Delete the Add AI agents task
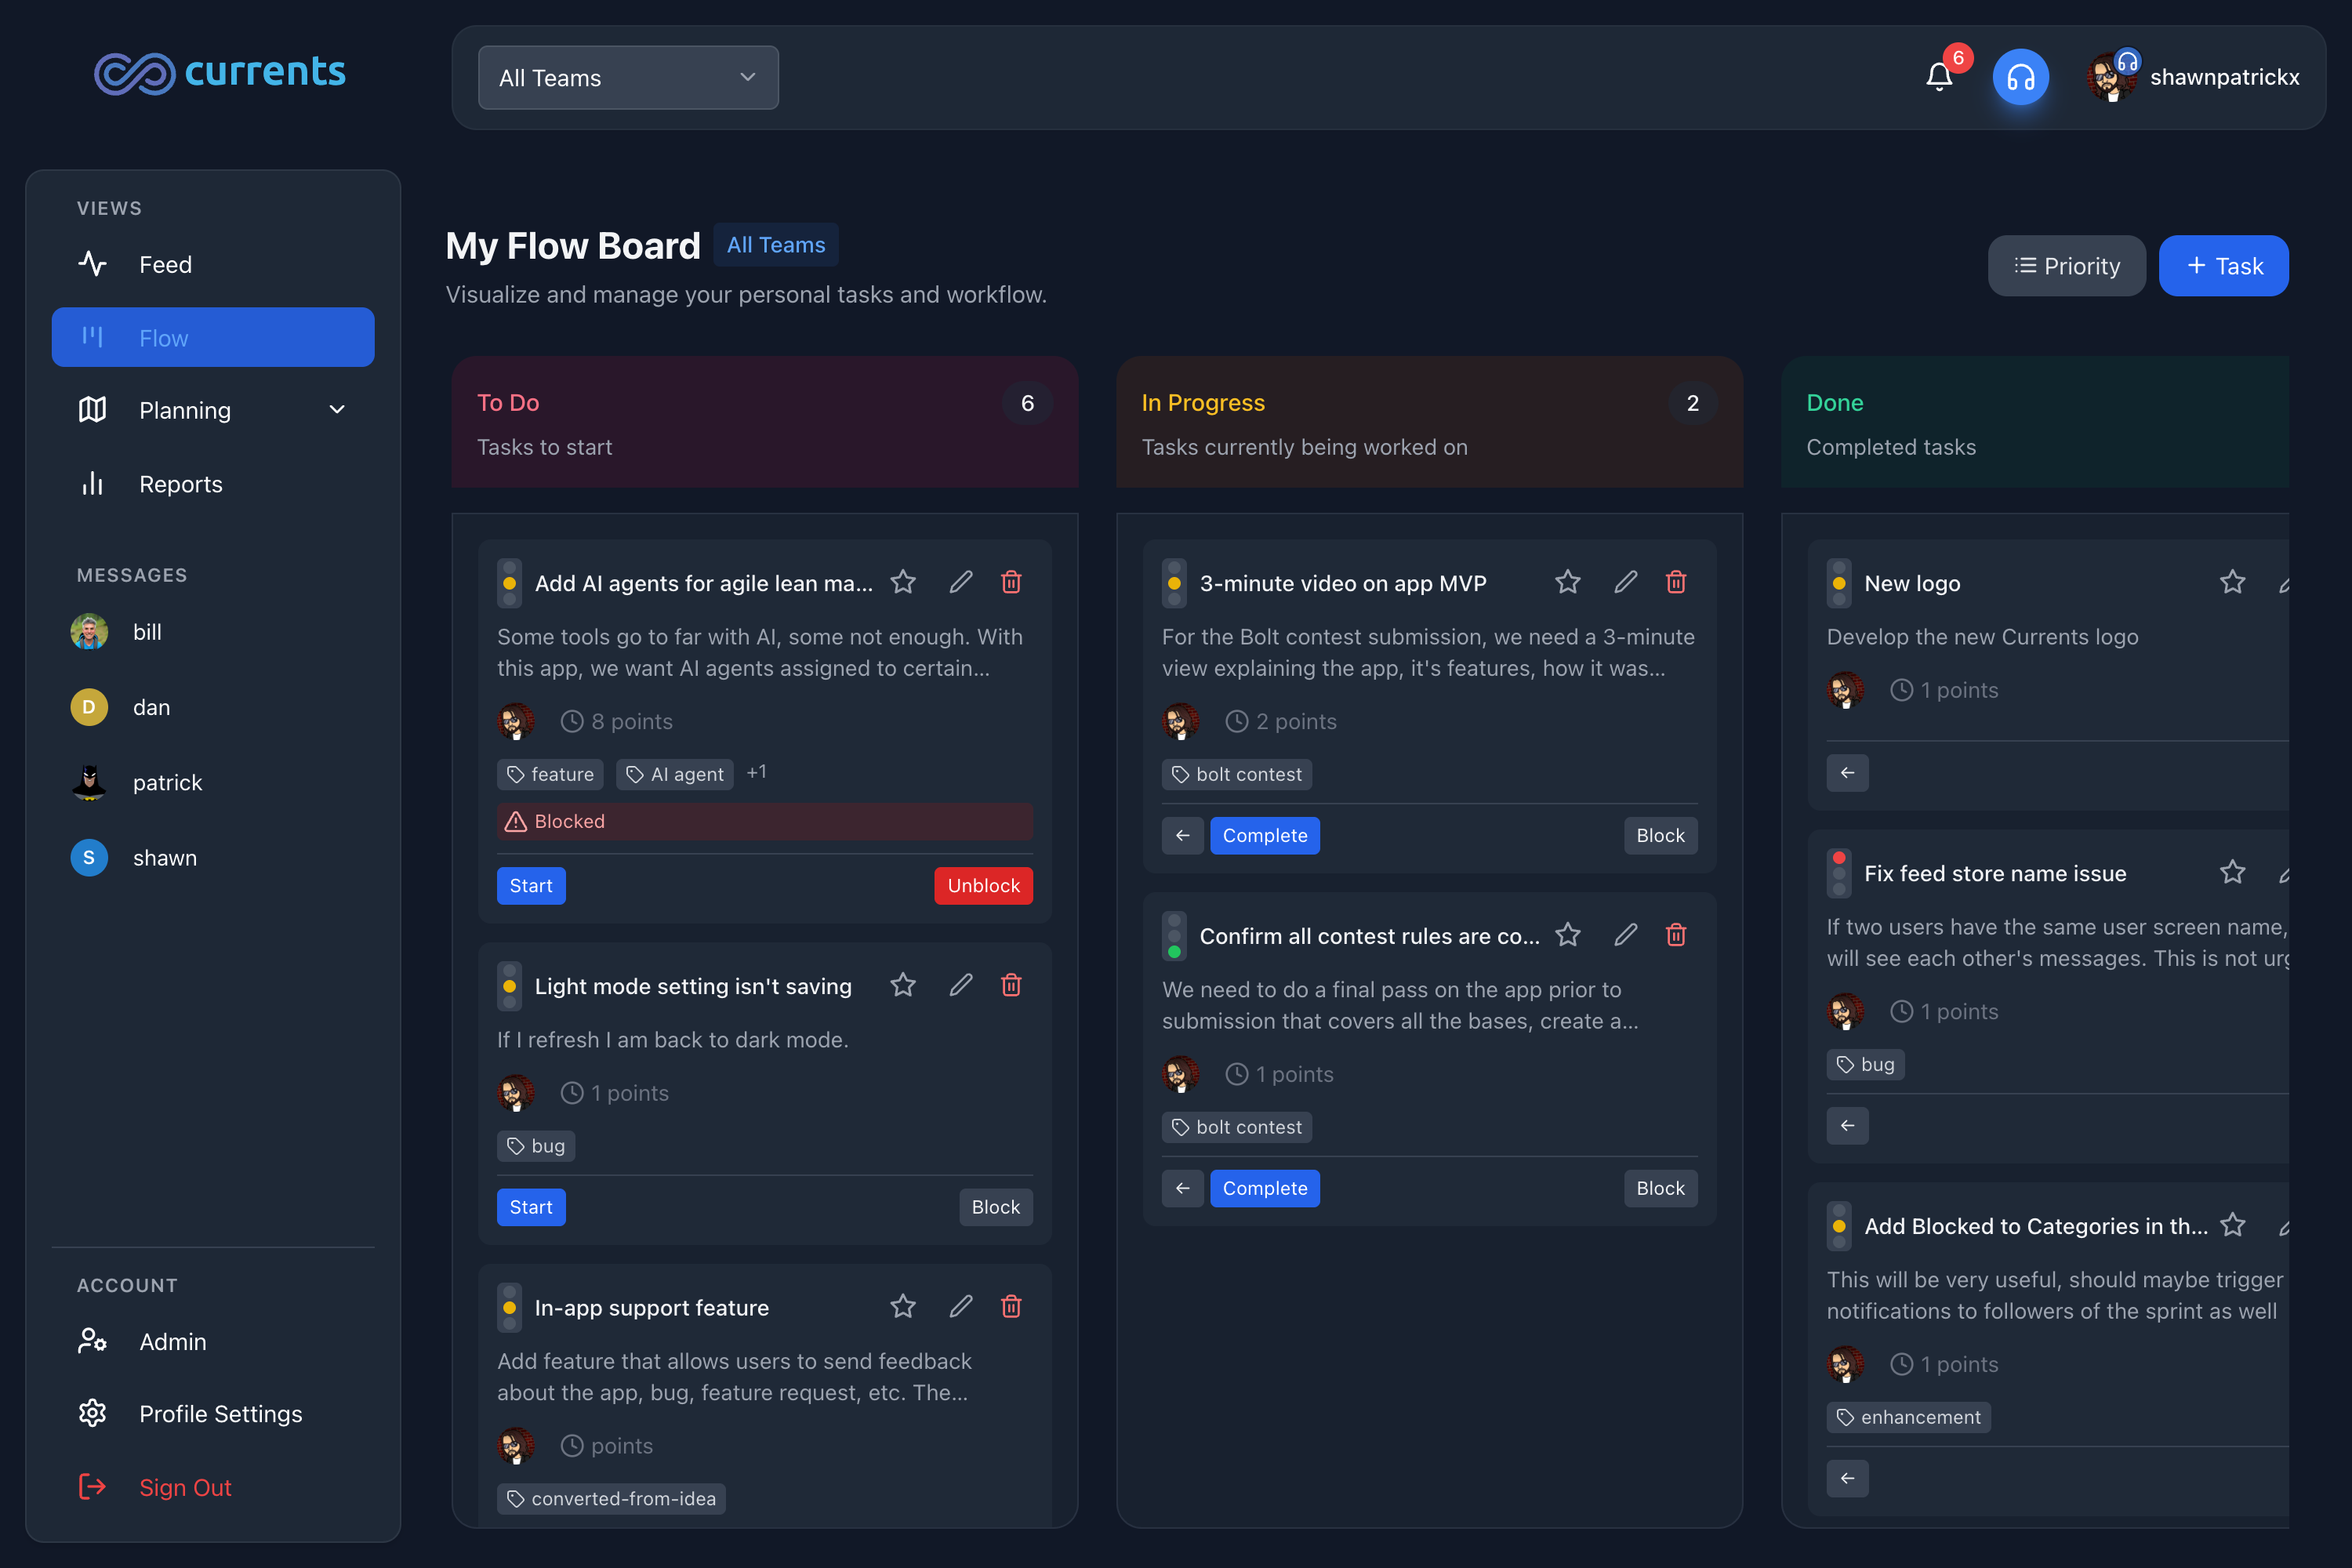This screenshot has height=1568, width=2352. 1011,582
